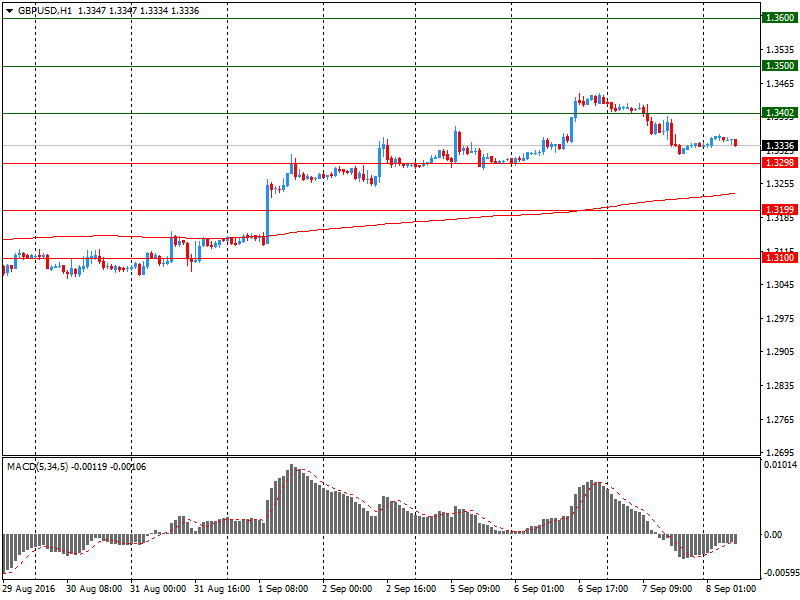800x600 pixels.
Task: Click the tallest MACD histogram bar near 1 Sep
Action: (x=292, y=499)
